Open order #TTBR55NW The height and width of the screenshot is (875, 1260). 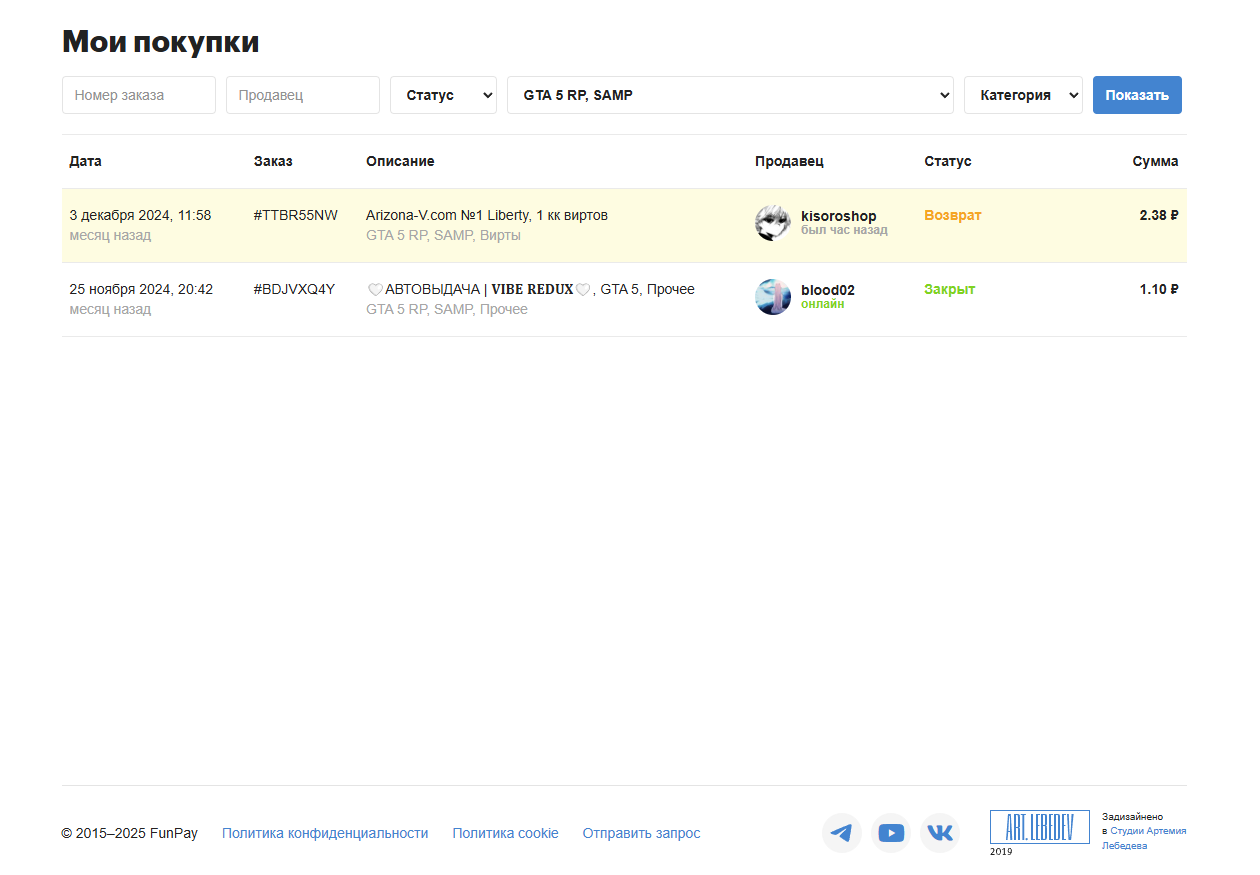[296, 215]
